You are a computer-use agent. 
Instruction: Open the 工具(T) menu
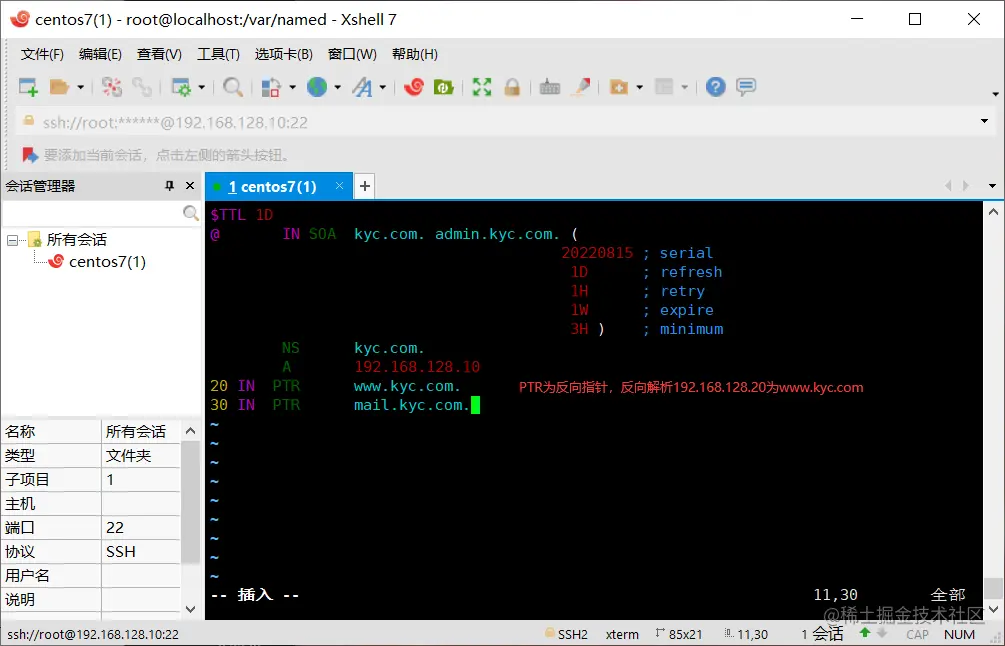[x=218, y=54]
